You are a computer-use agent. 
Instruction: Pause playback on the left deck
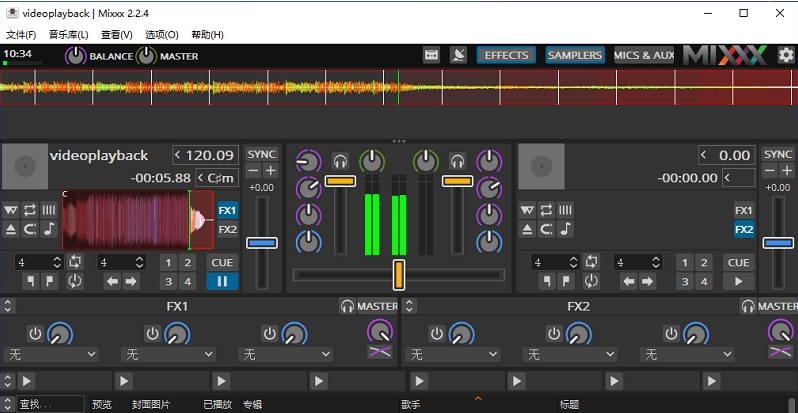pyautogui.click(x=221, y=282)
